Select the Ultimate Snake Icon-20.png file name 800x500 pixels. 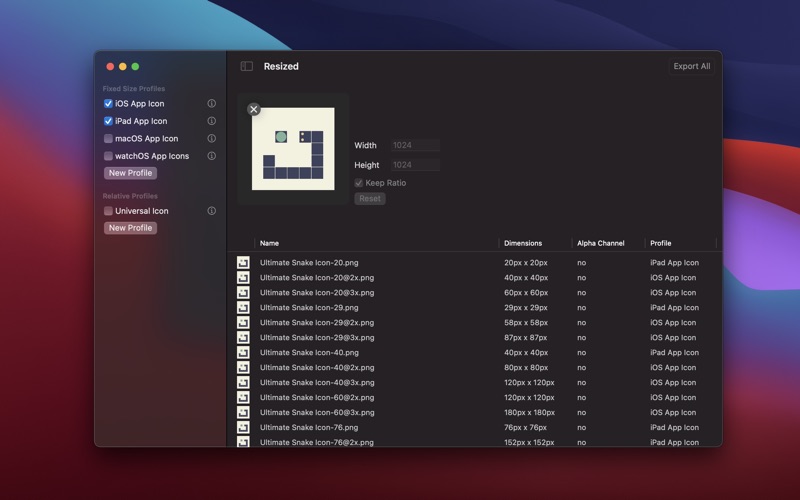[x=309, y=263]
